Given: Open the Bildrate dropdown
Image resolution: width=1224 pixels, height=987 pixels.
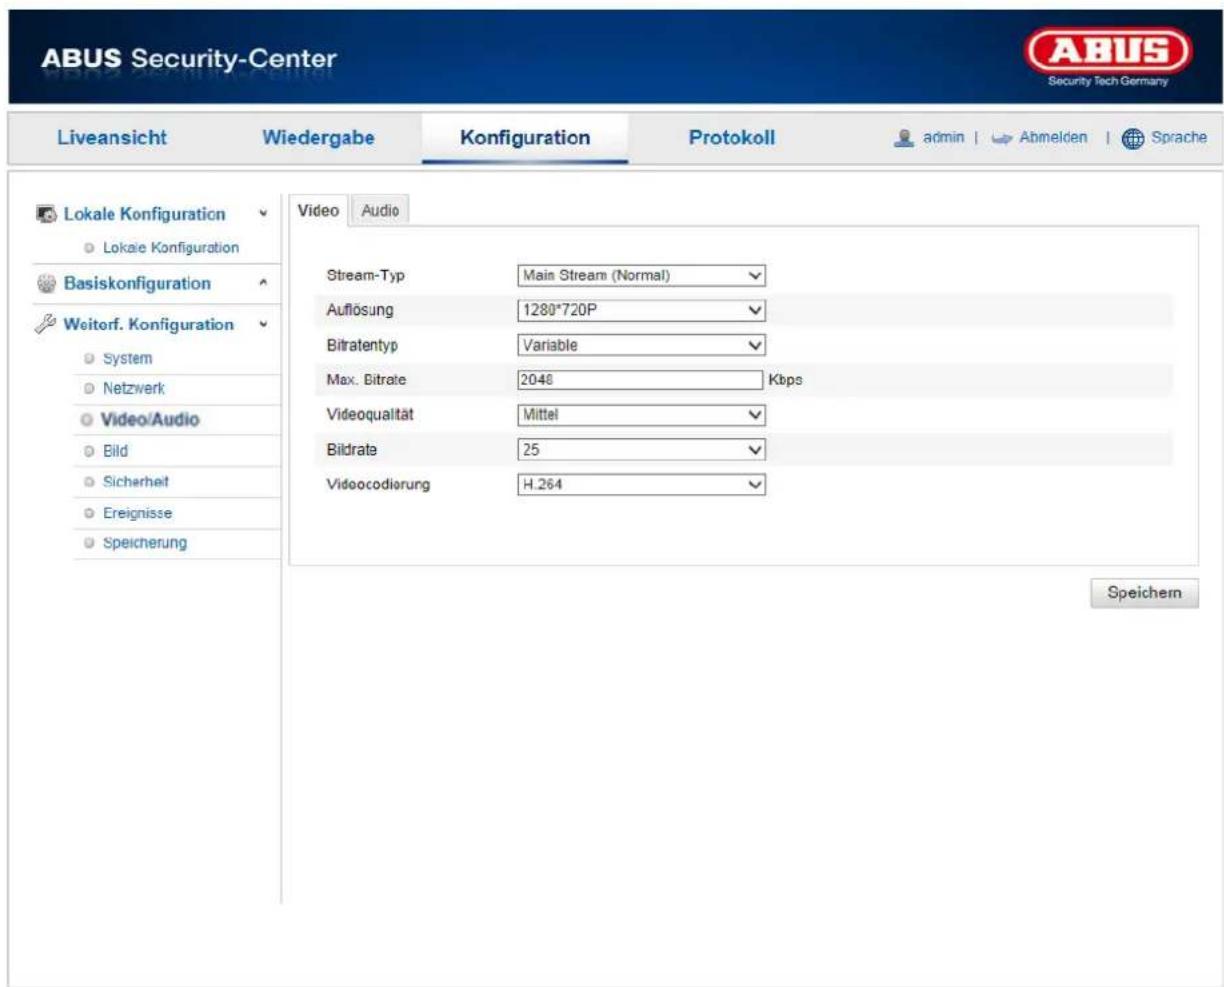Looking at the screenshot, I should click(x=641, y=450).
